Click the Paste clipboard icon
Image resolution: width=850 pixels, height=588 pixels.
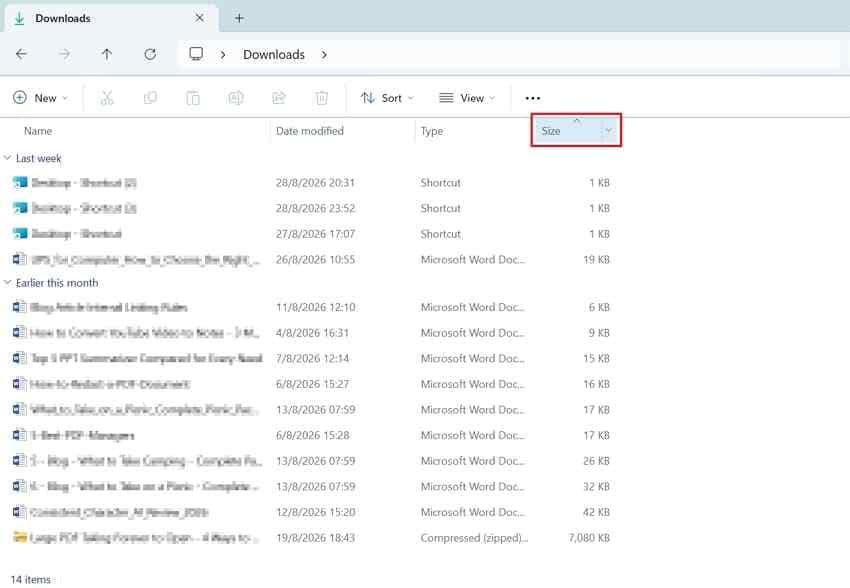(x=193, y=98)
